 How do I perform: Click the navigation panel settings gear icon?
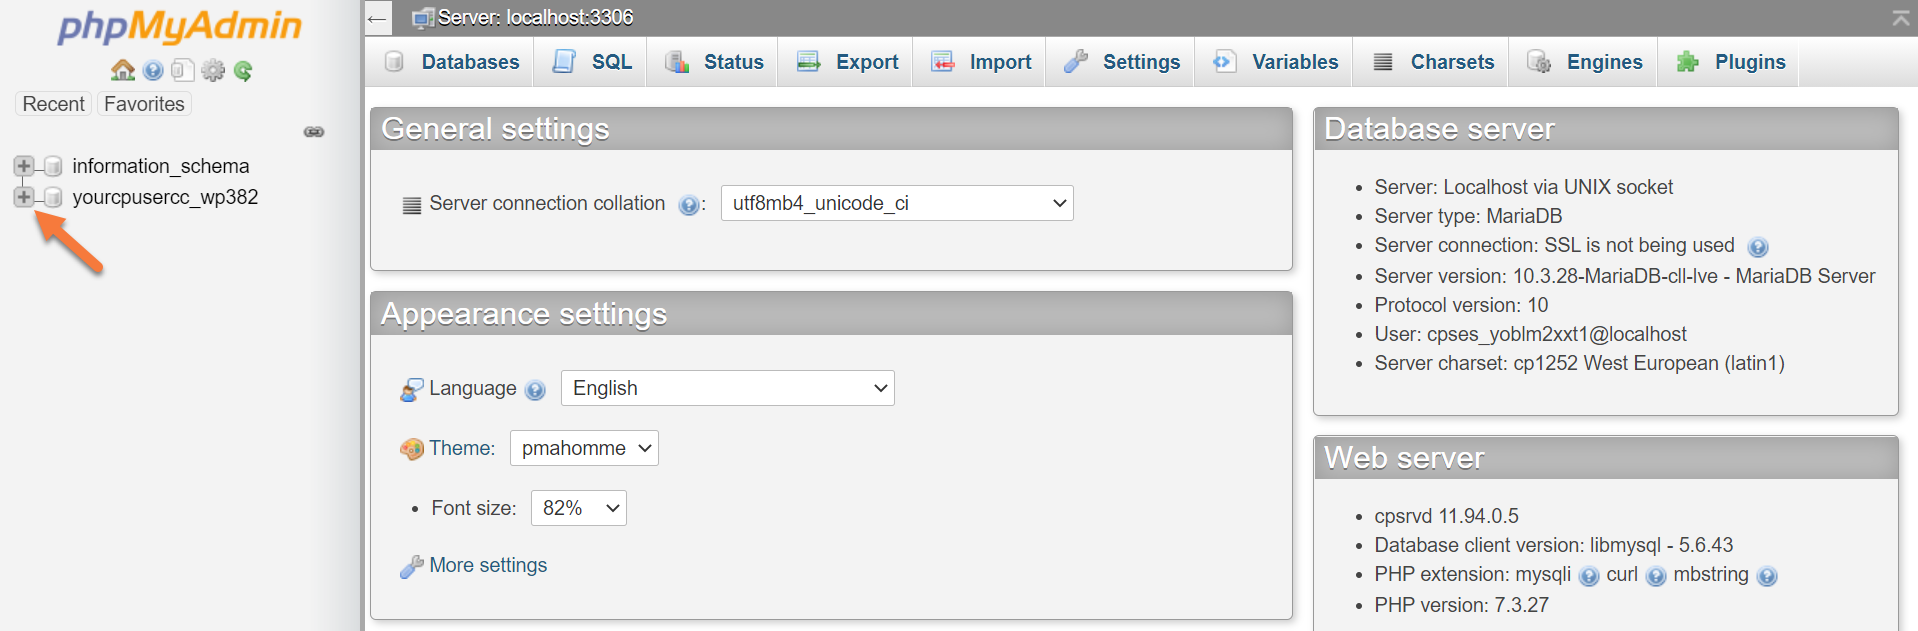pos(213,70)
